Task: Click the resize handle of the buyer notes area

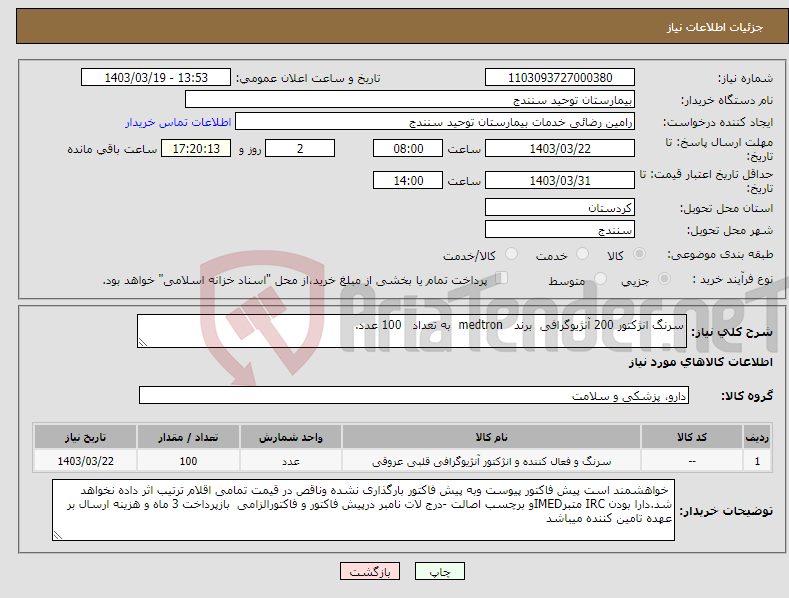Action: [58, 535]
